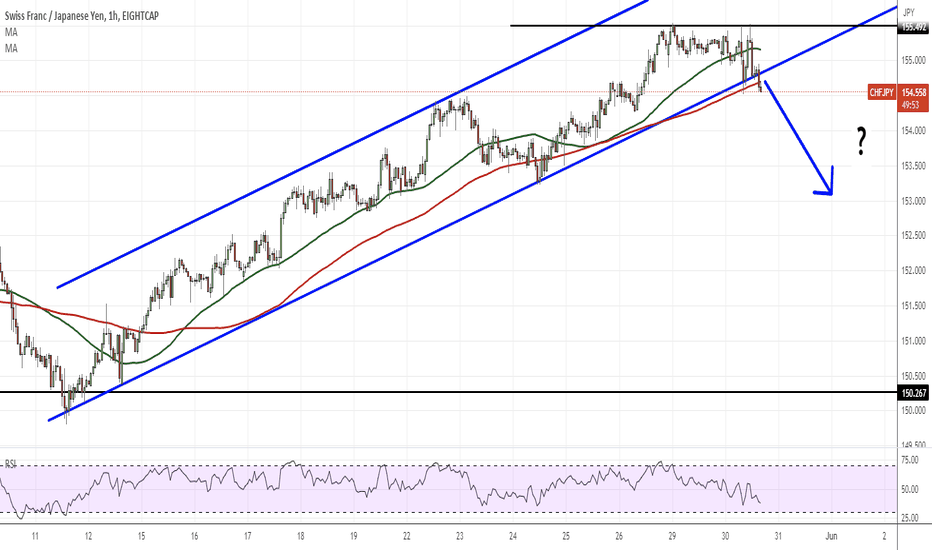
Task: Click the Jun label on the time axis
Action: coord(831,536)
